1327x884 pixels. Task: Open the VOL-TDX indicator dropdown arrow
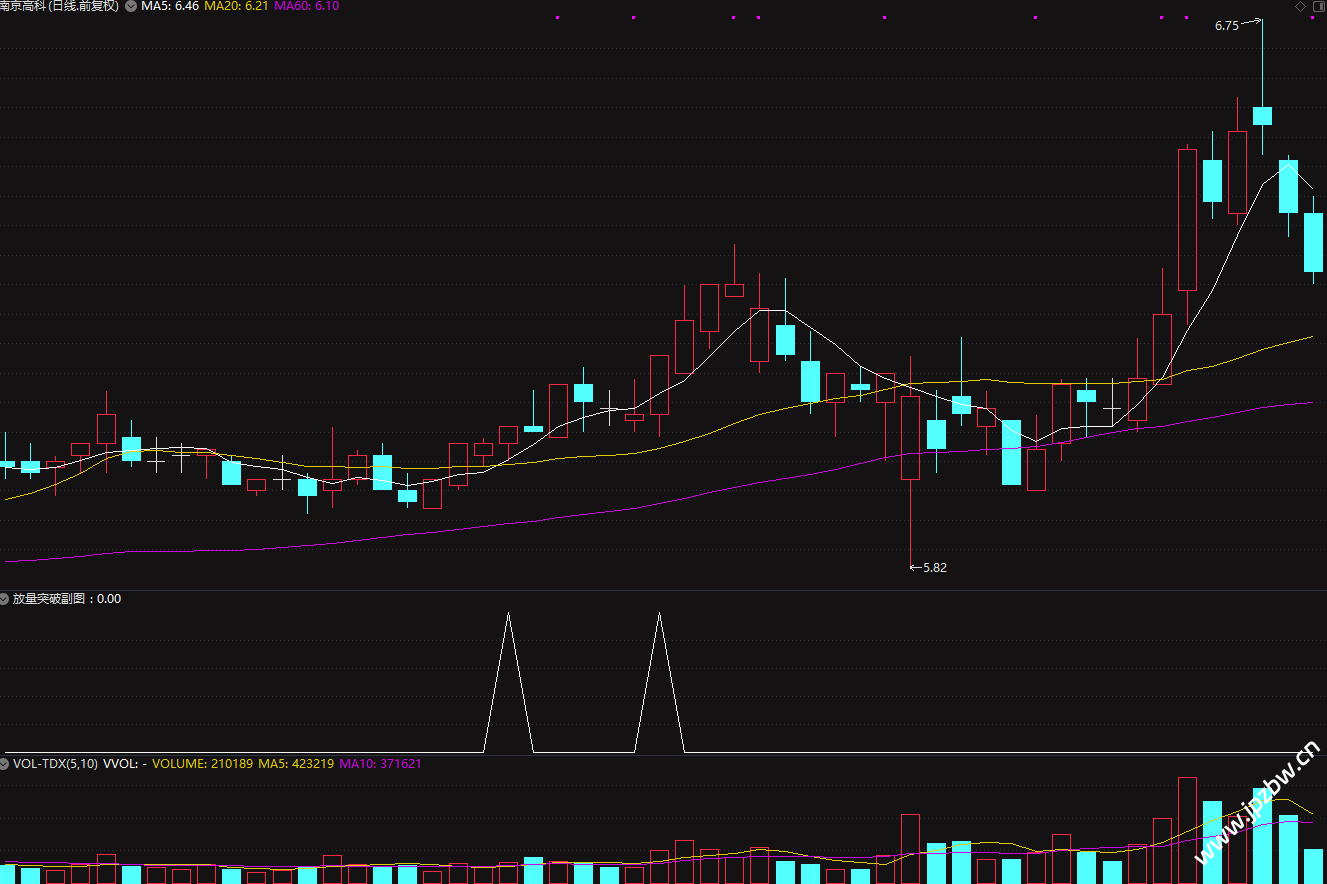tap(5, 763)
